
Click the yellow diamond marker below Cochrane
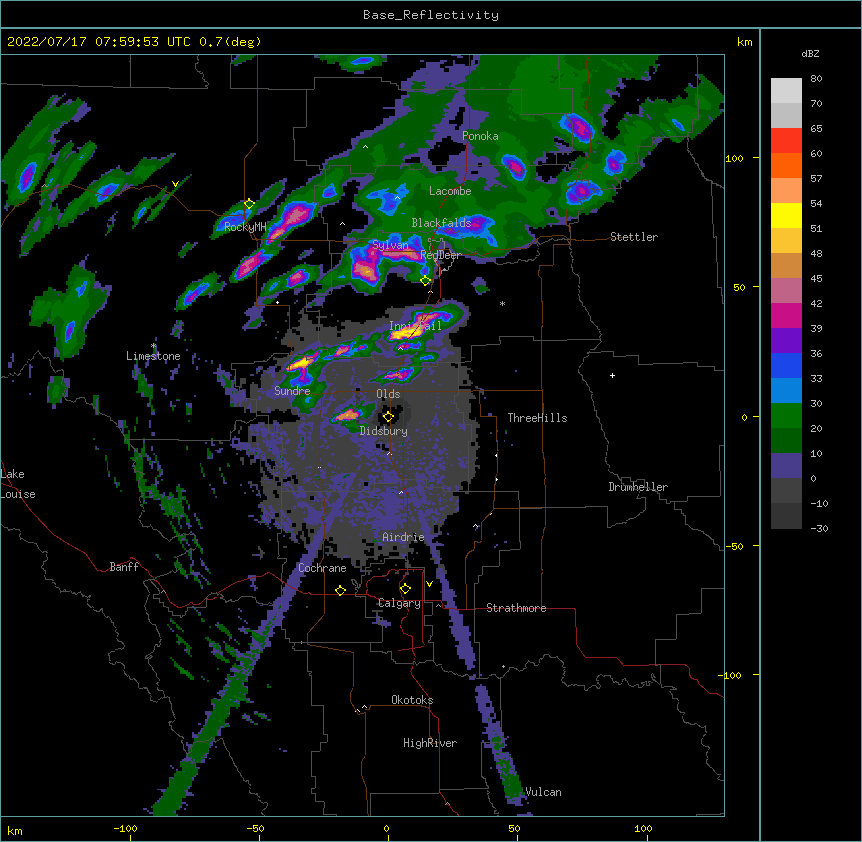[x=340, y=590]
